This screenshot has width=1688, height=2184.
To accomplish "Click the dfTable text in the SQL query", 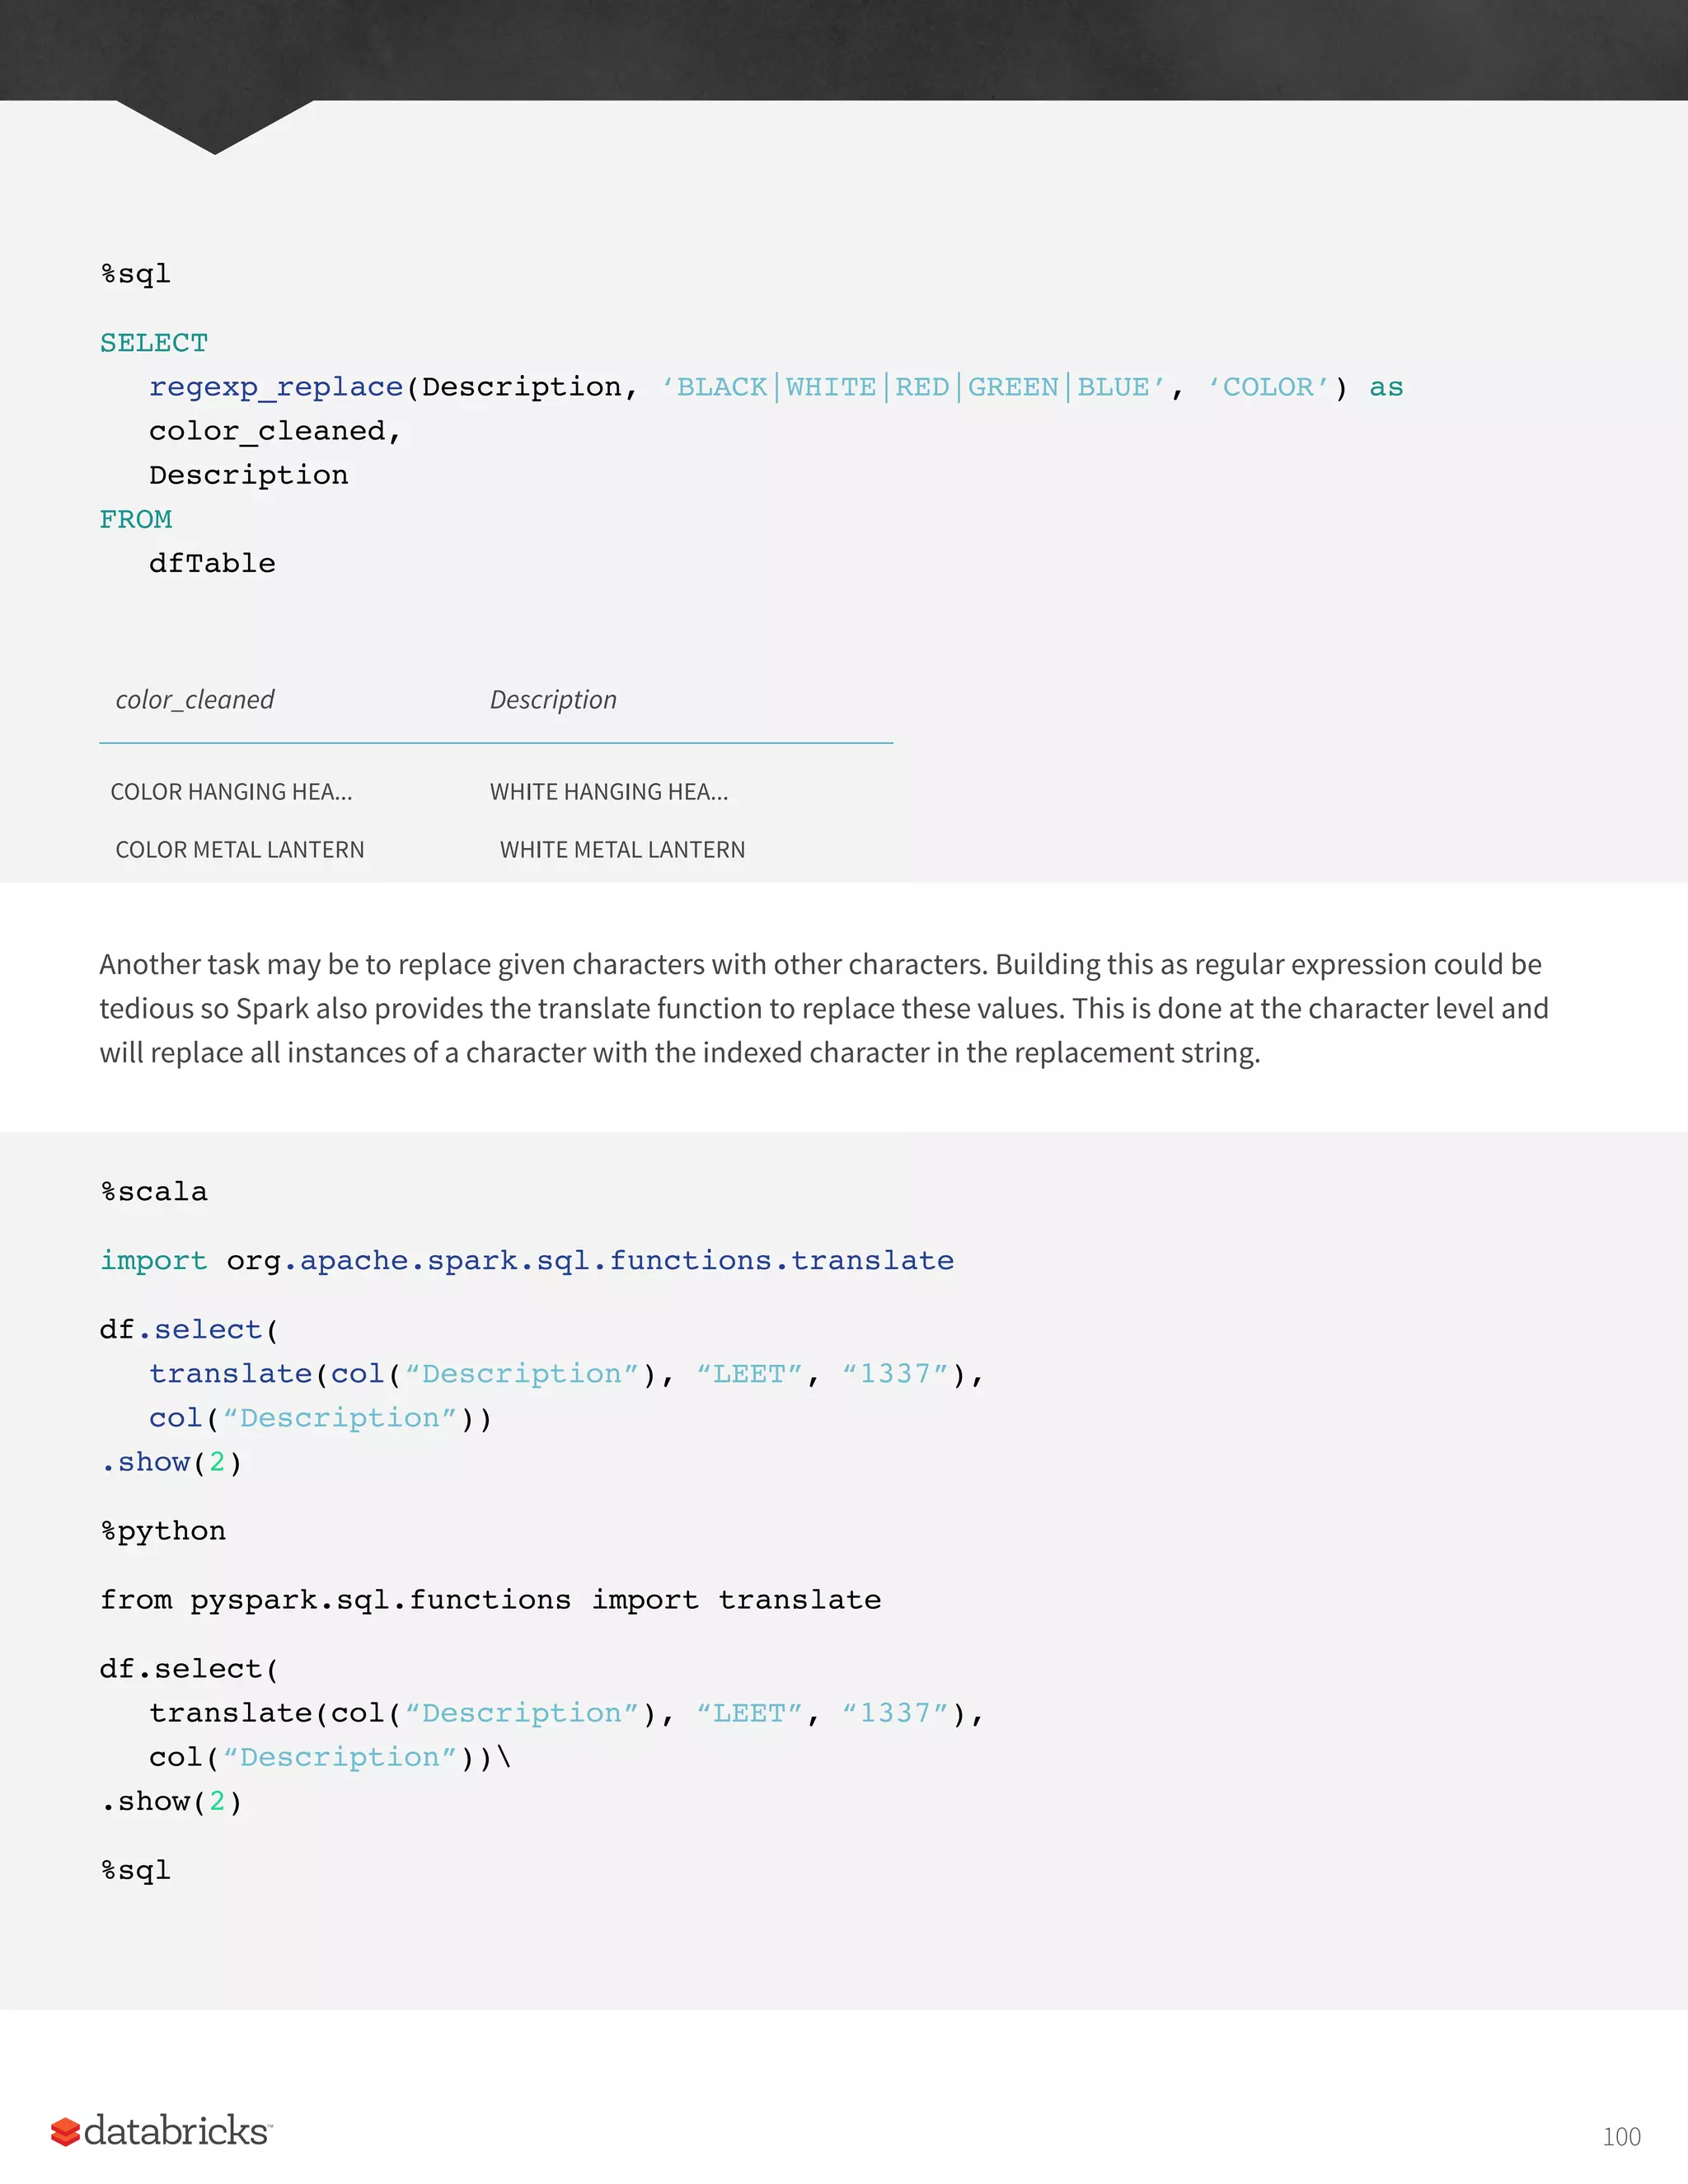I will (212, 563).
